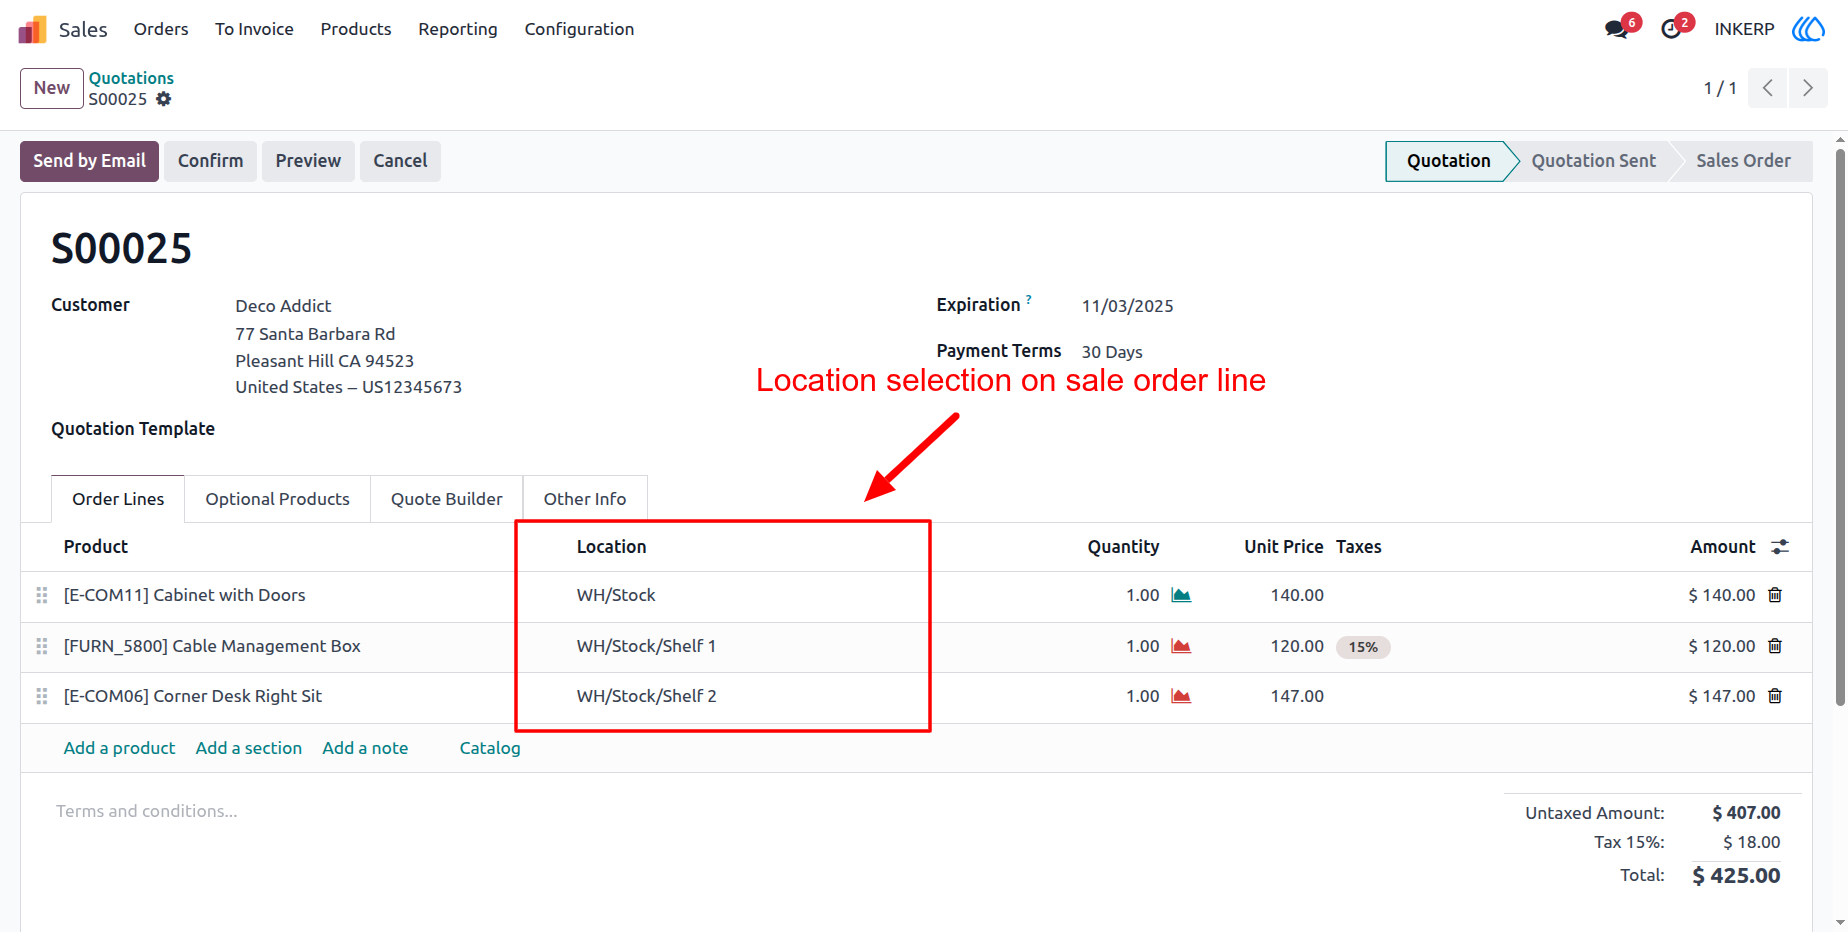Open the Catalog link
Screen dimensions: 1848x932
(490, 748)
